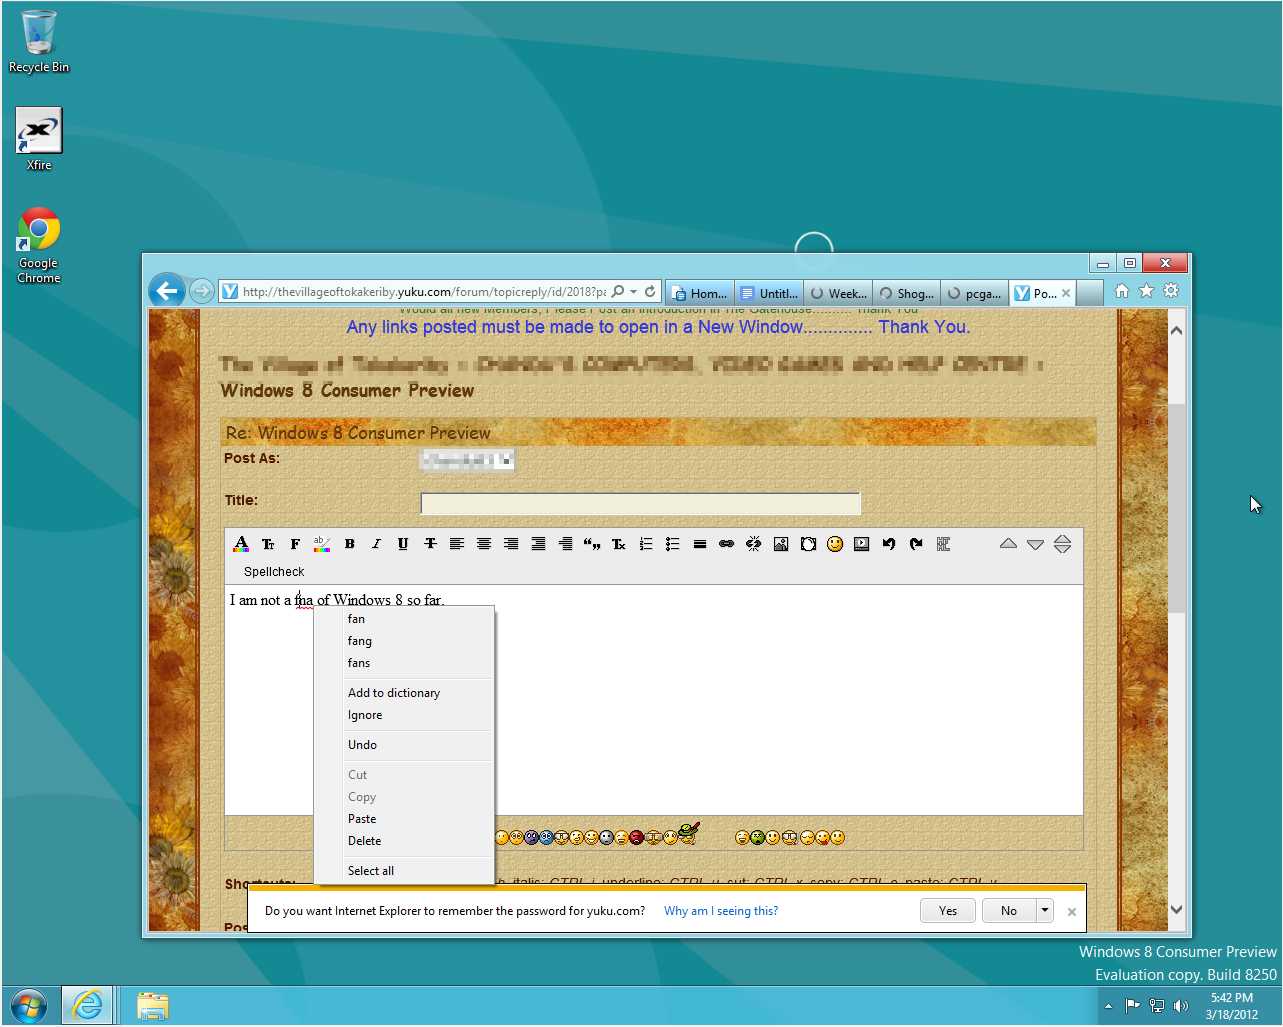Justify the text
The width and height of the screenshot is (1283, 1027).
538,544
